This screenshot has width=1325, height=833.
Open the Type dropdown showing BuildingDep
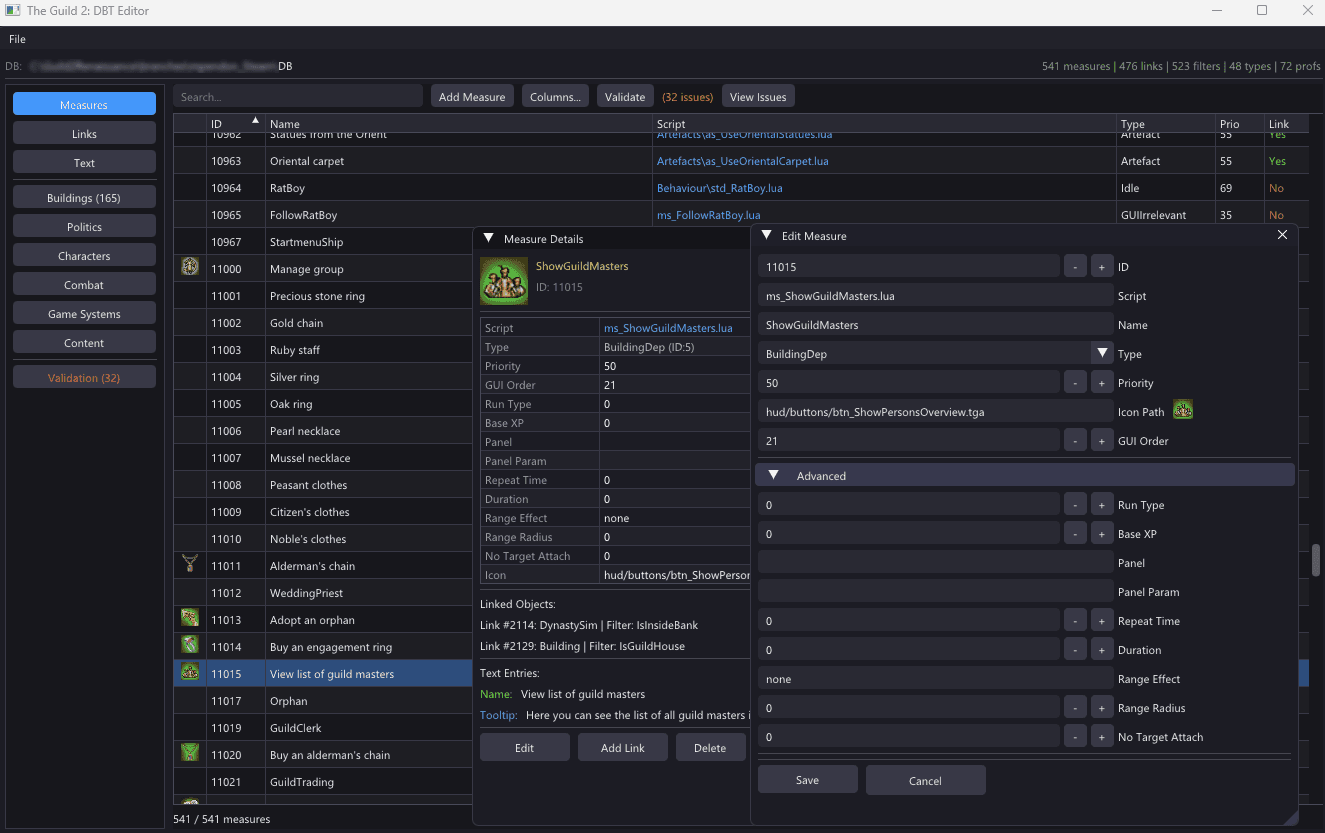(936, 353)
